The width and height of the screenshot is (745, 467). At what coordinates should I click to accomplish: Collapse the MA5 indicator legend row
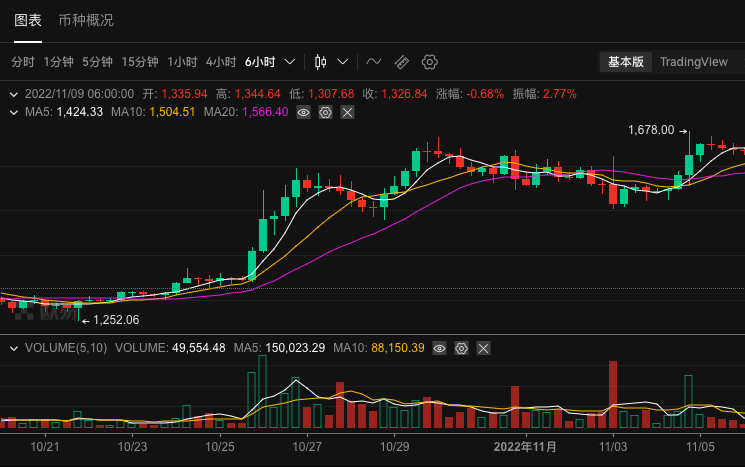(13, 112)
